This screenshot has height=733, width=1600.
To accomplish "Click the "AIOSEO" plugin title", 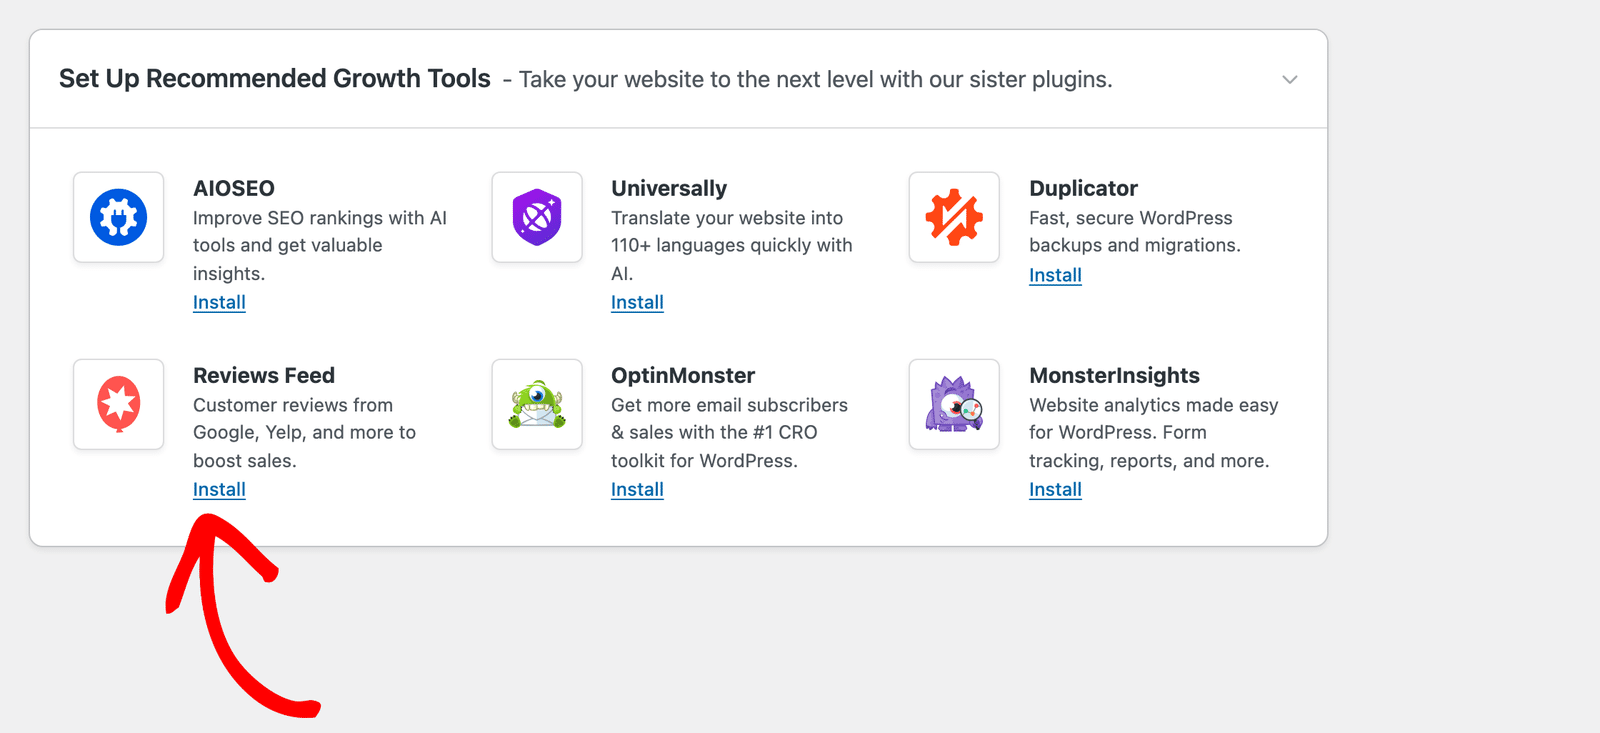I will [x=234, y=188].
